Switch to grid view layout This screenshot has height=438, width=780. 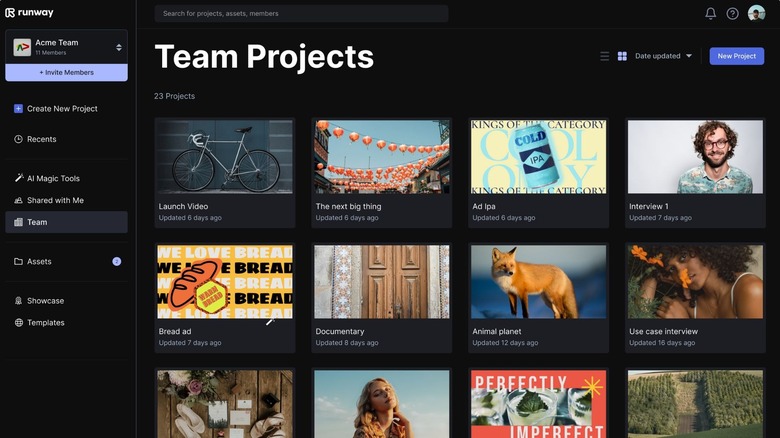click(x=622, y=56)
